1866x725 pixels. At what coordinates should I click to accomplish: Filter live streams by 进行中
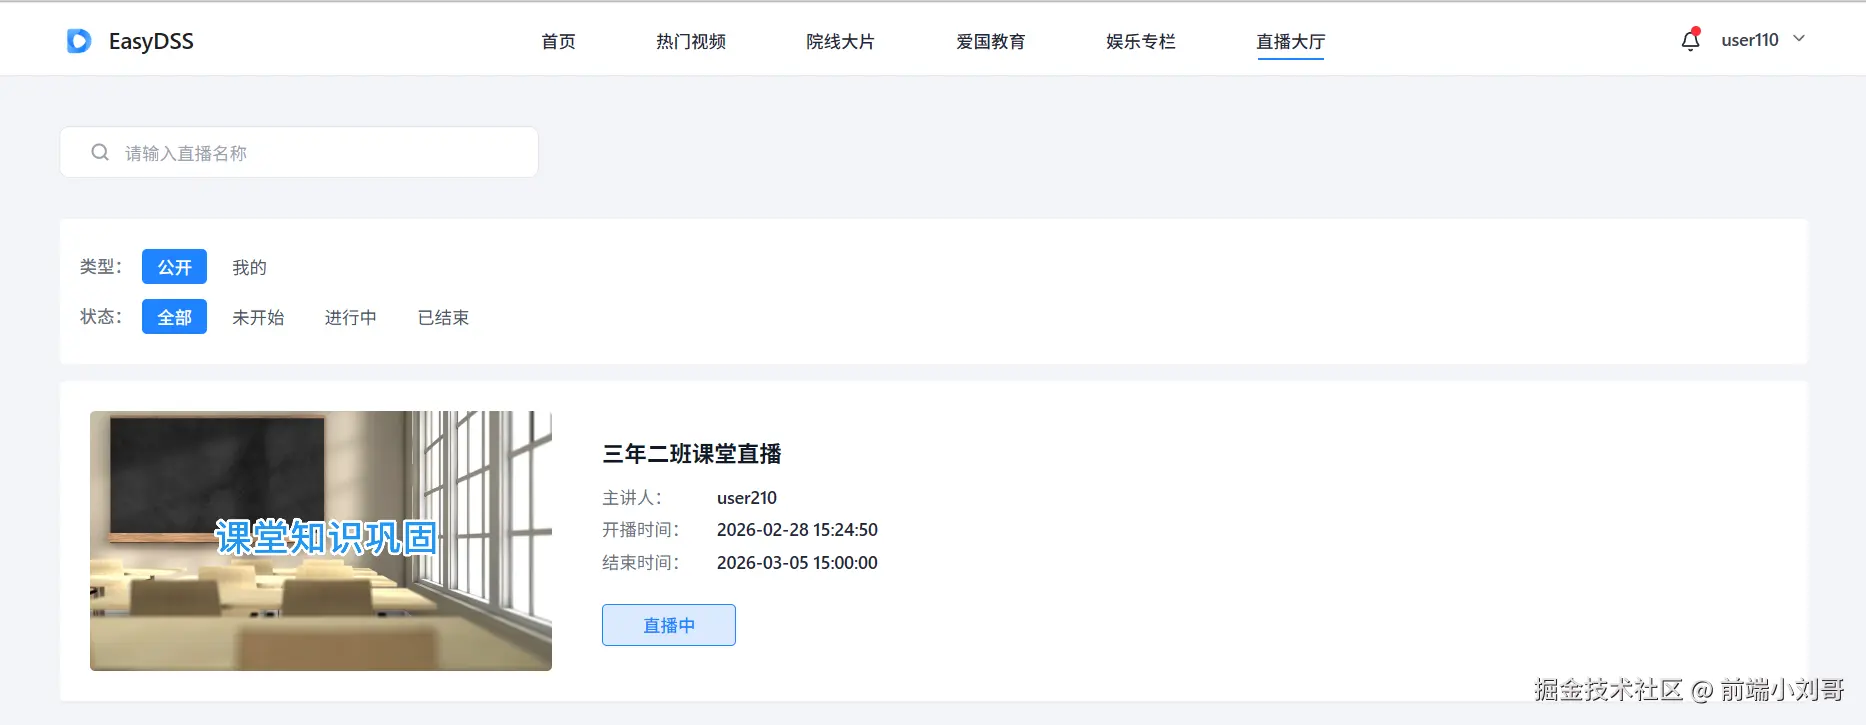(x=351, y=317)
